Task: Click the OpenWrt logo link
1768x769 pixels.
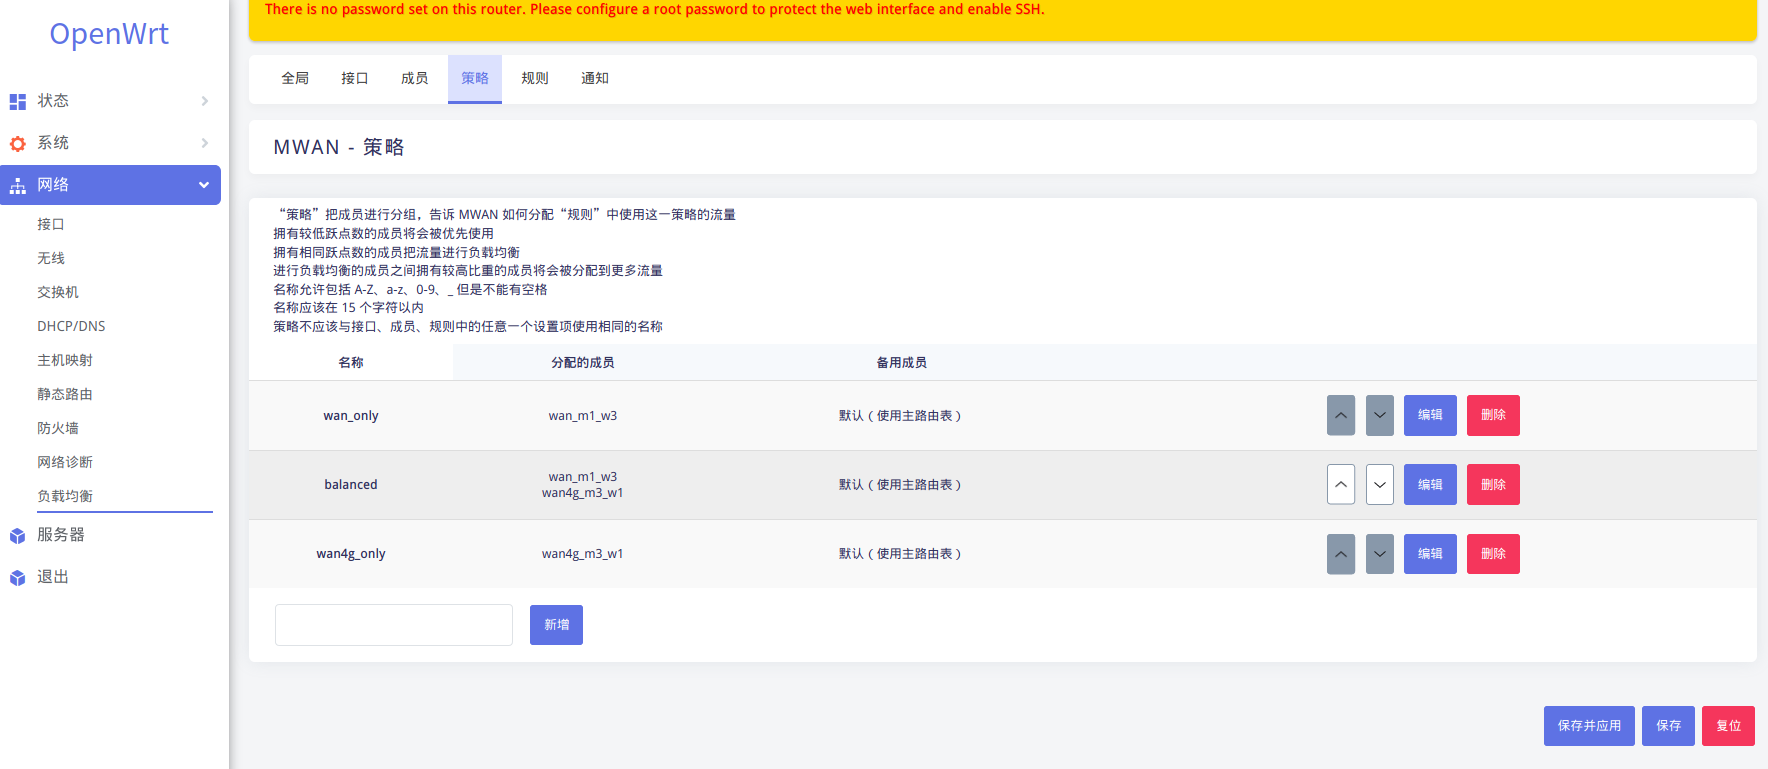Action: pyautogui.click(x=109, y=34)
